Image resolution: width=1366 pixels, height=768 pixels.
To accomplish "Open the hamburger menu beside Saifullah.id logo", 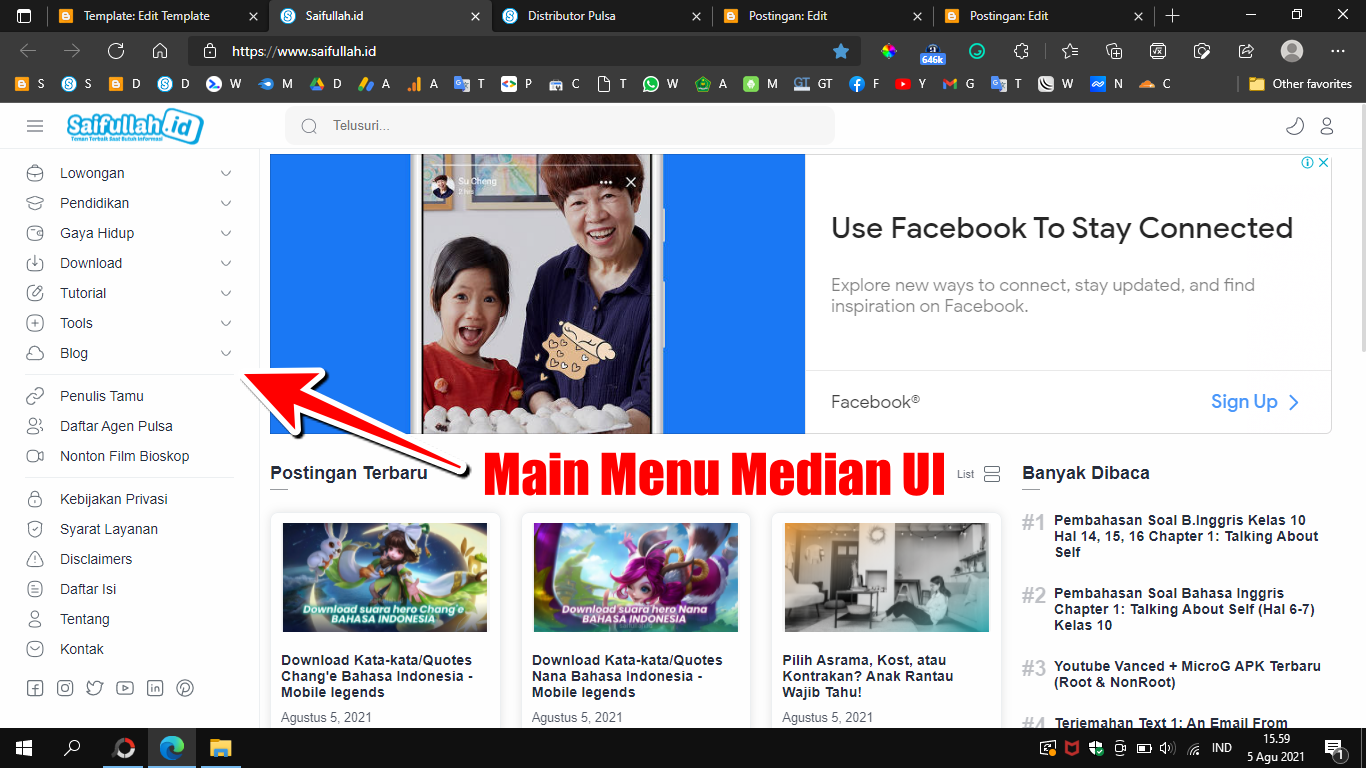I will click(x=35, y=126).
